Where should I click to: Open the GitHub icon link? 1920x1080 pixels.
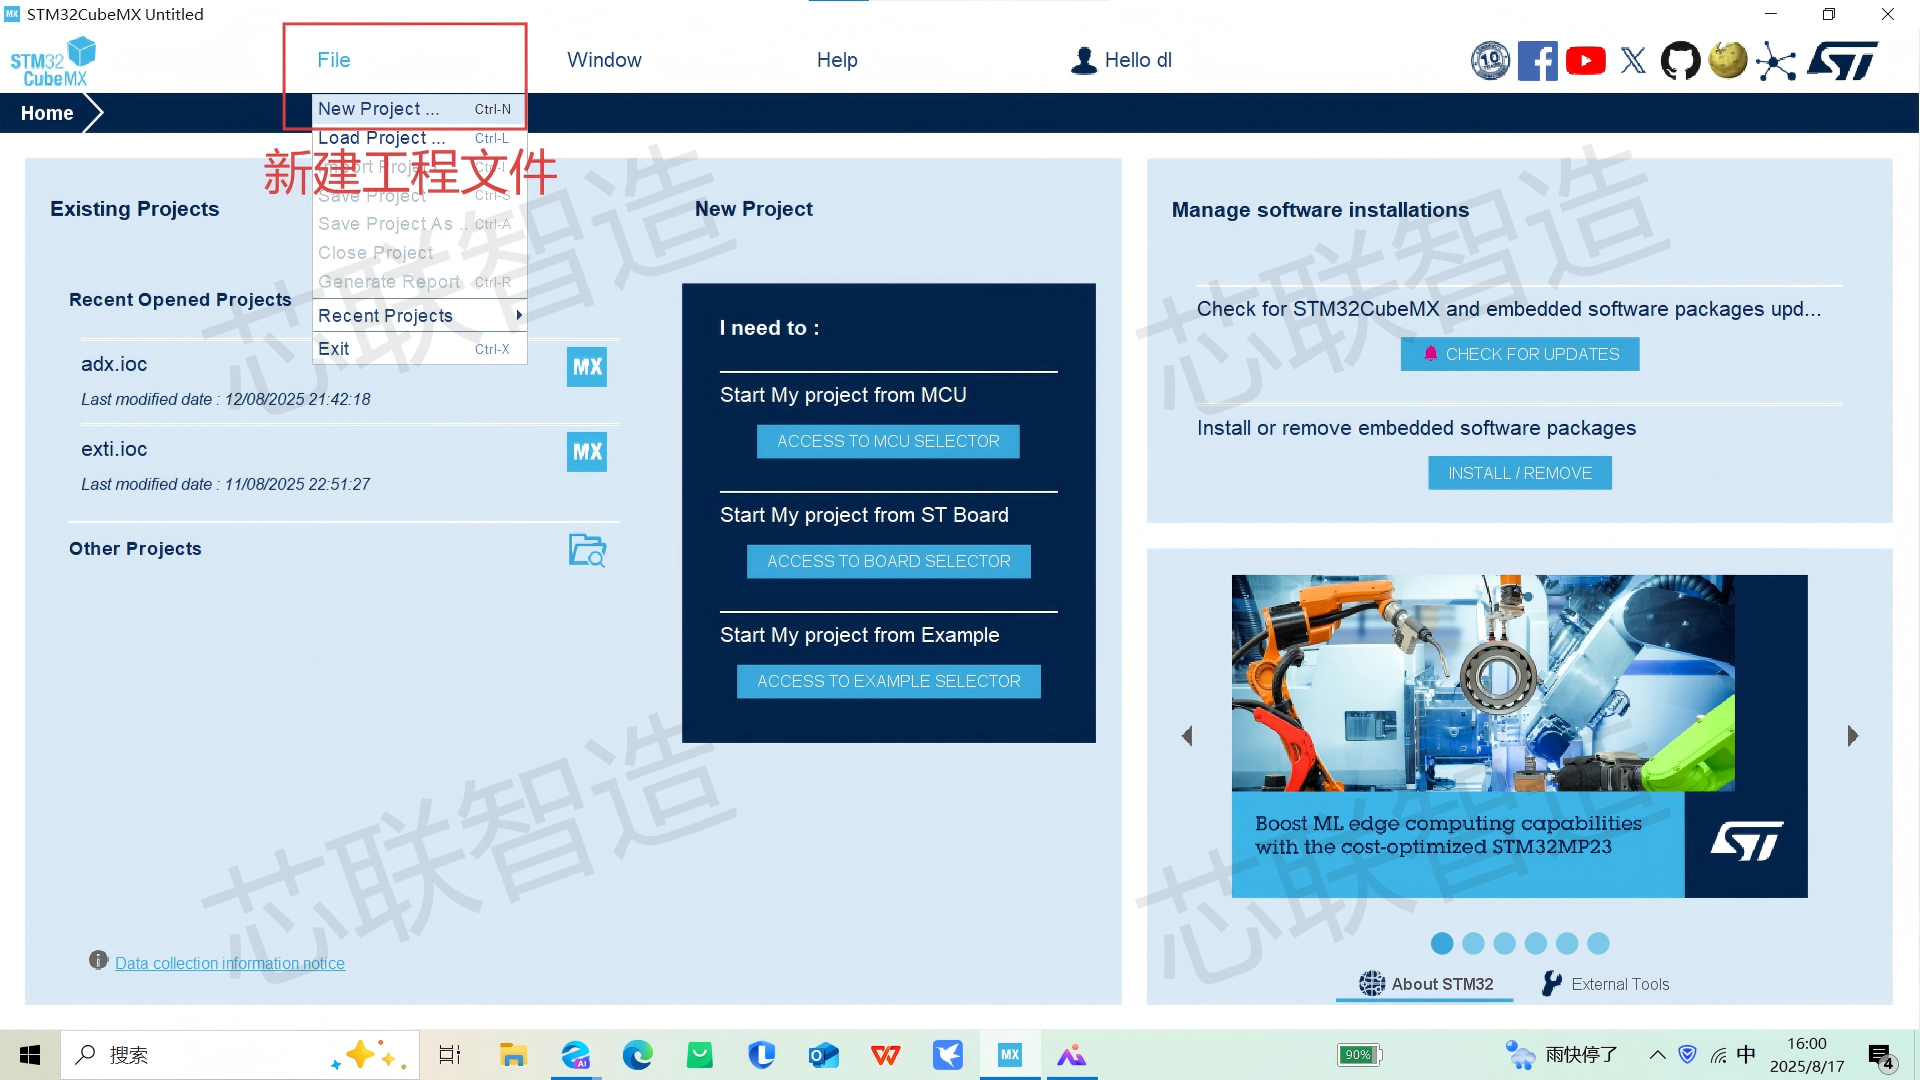(1680, 61)
